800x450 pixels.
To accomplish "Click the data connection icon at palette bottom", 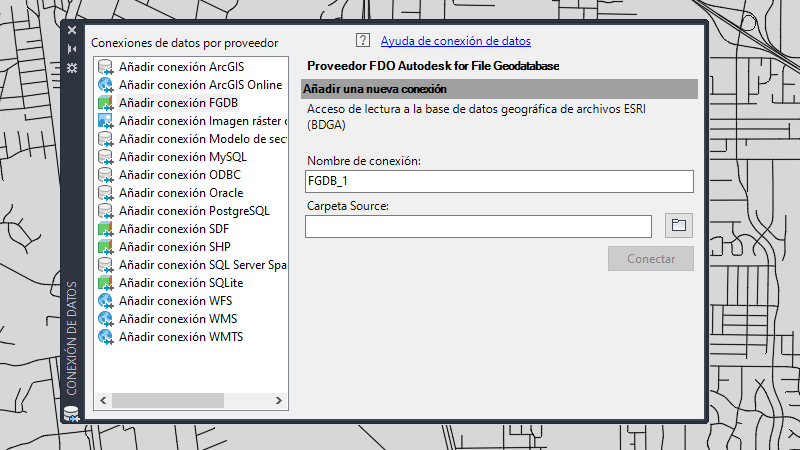I will [71, 413].
